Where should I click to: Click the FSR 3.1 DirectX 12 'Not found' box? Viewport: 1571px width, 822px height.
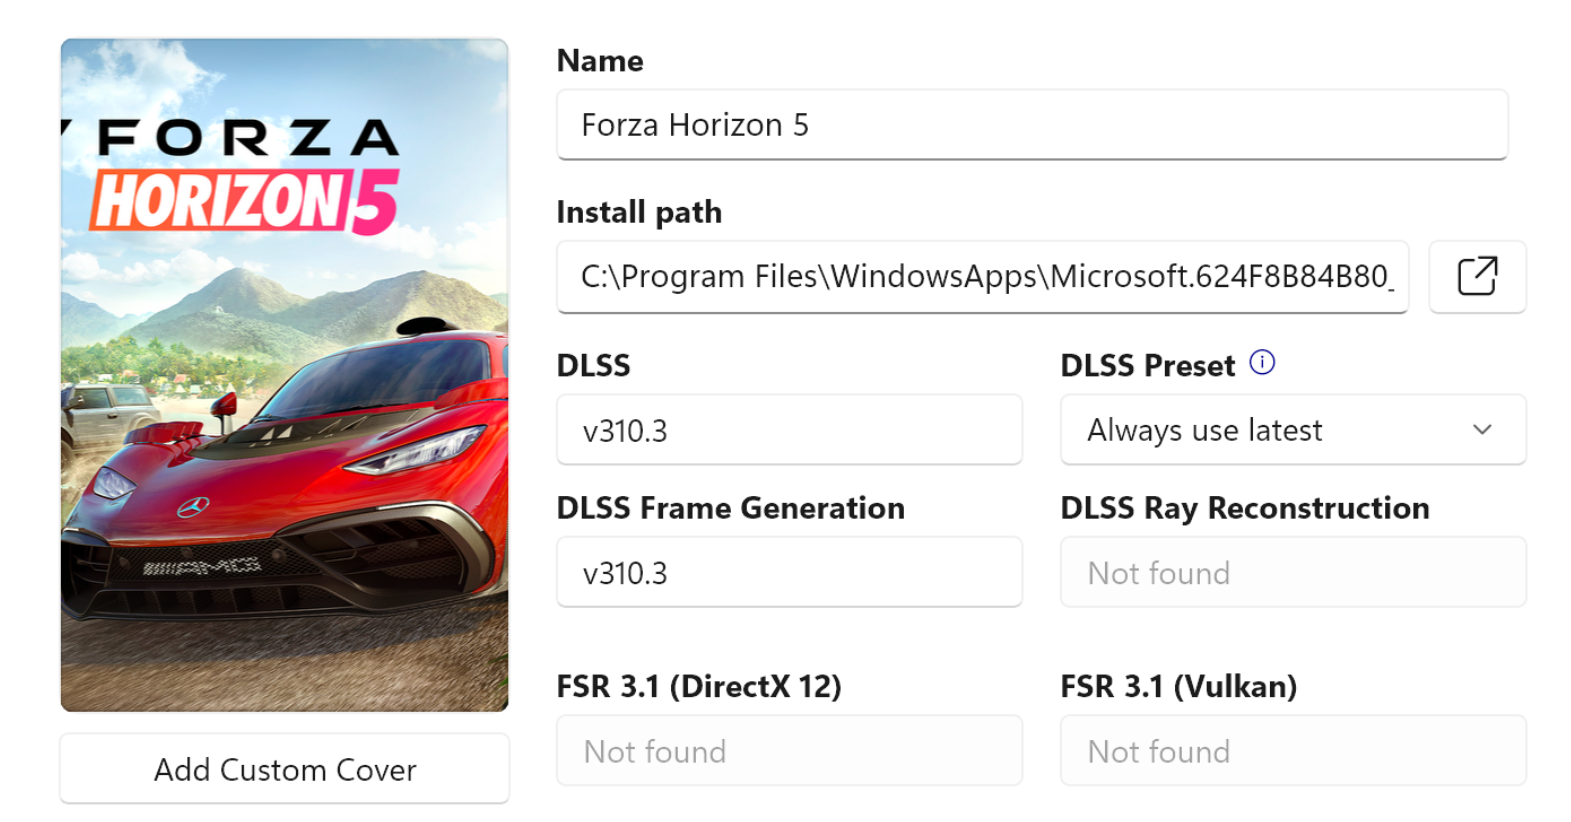click(x=789, y=751)
